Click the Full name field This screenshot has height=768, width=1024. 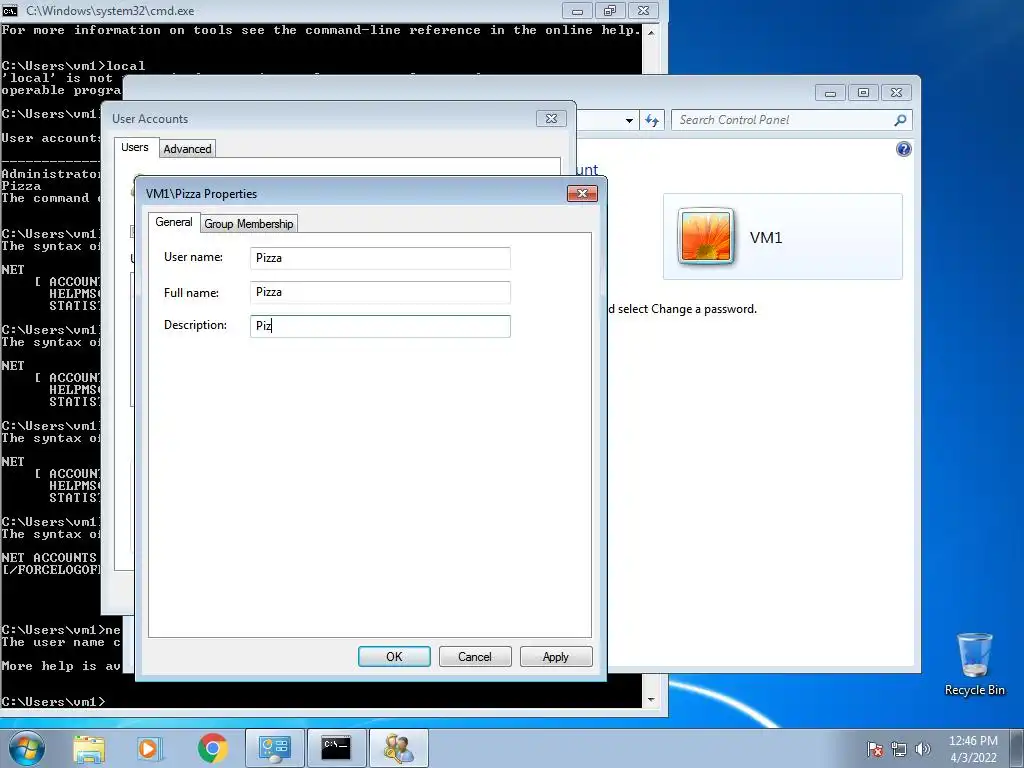[x=380, y=292]
